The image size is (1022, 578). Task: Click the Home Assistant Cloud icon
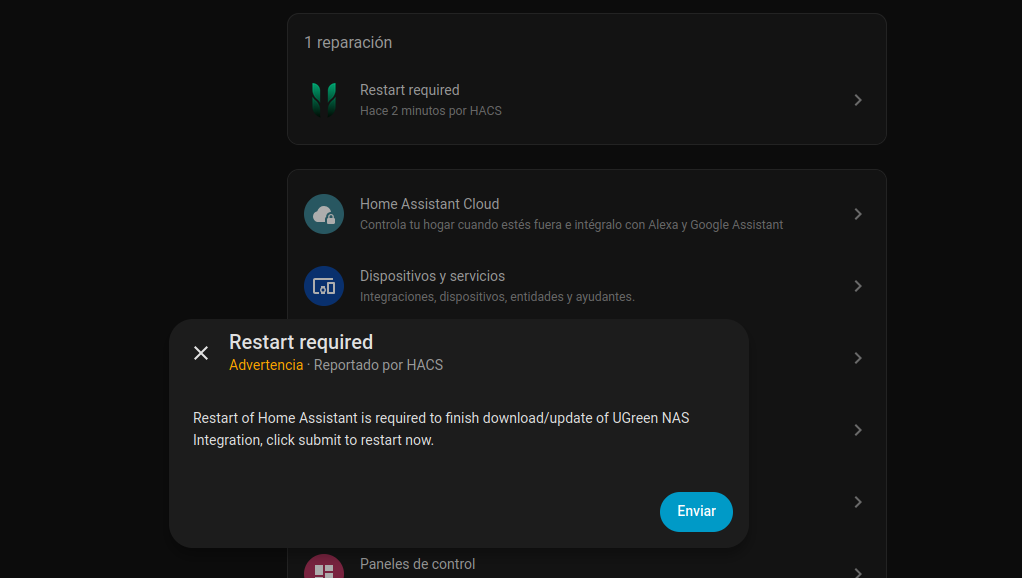point(323,214)
